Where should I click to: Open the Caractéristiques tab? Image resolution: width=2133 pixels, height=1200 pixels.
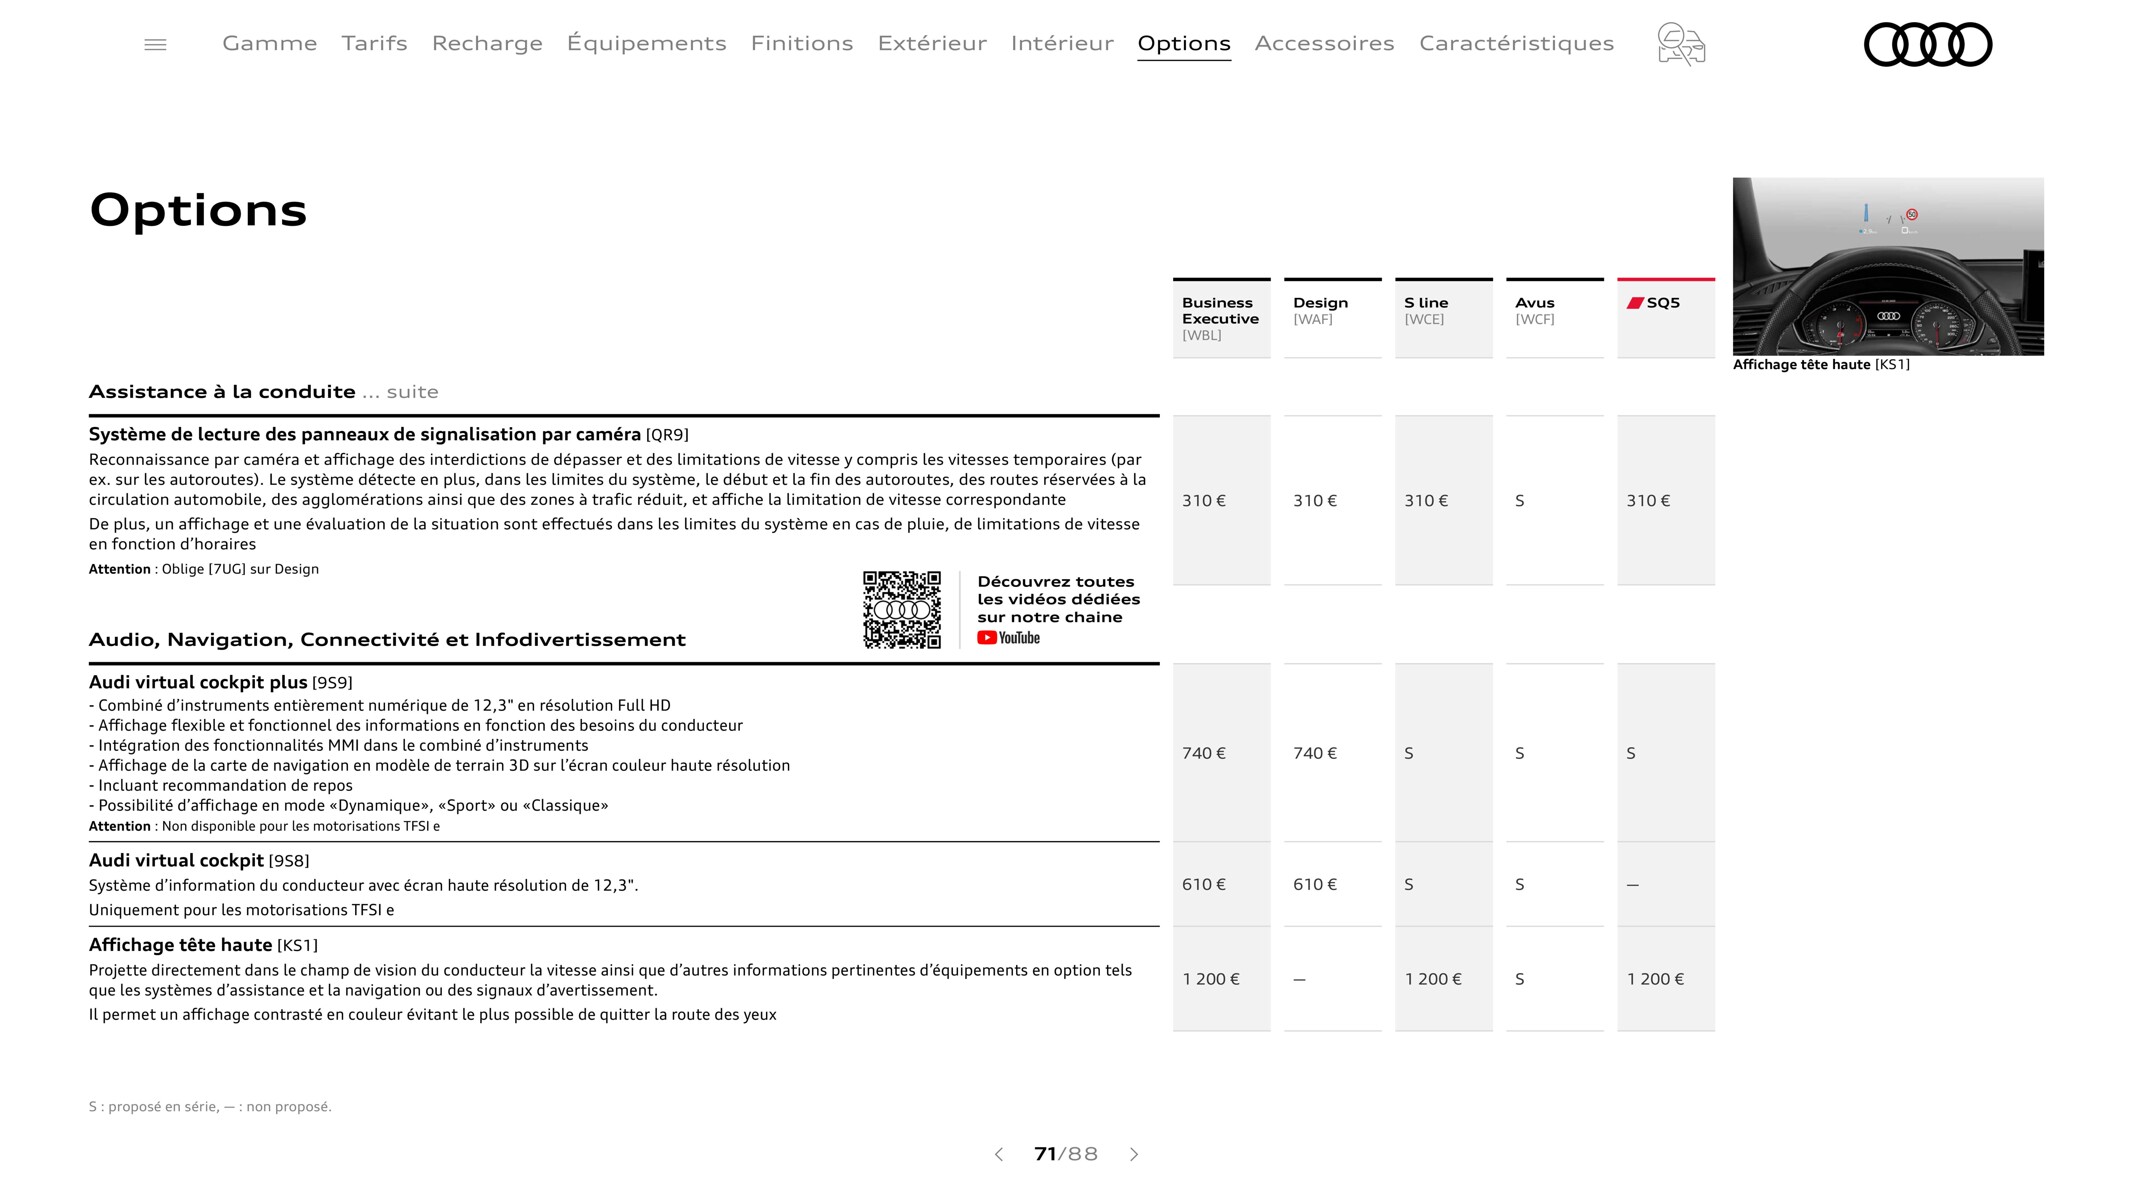pos(1516,43)
